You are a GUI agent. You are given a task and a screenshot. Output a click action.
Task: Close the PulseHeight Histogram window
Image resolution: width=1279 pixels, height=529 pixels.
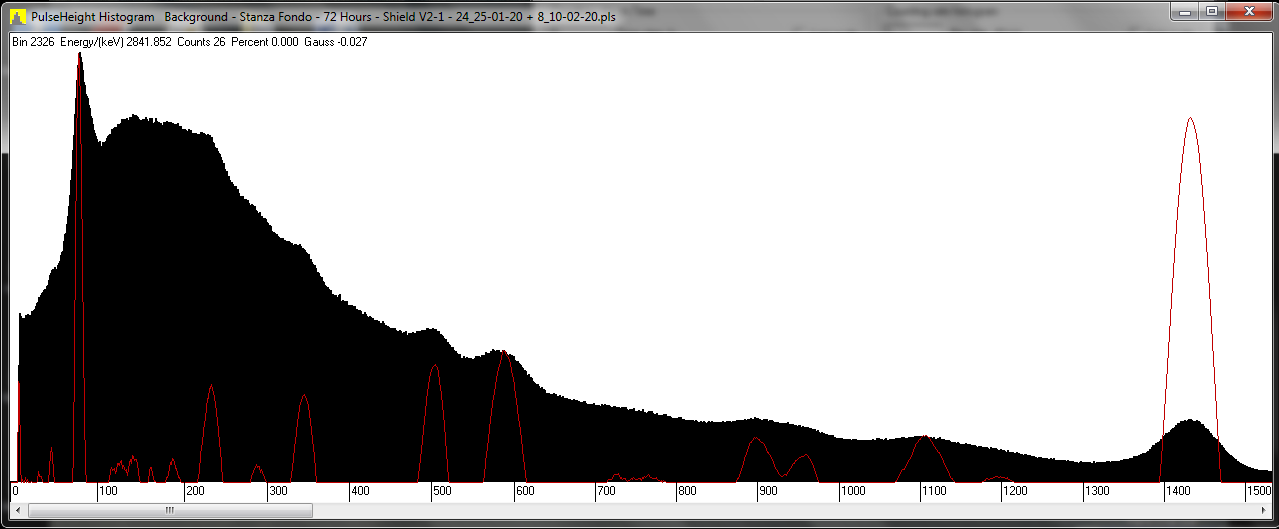tap(1248, 11)
